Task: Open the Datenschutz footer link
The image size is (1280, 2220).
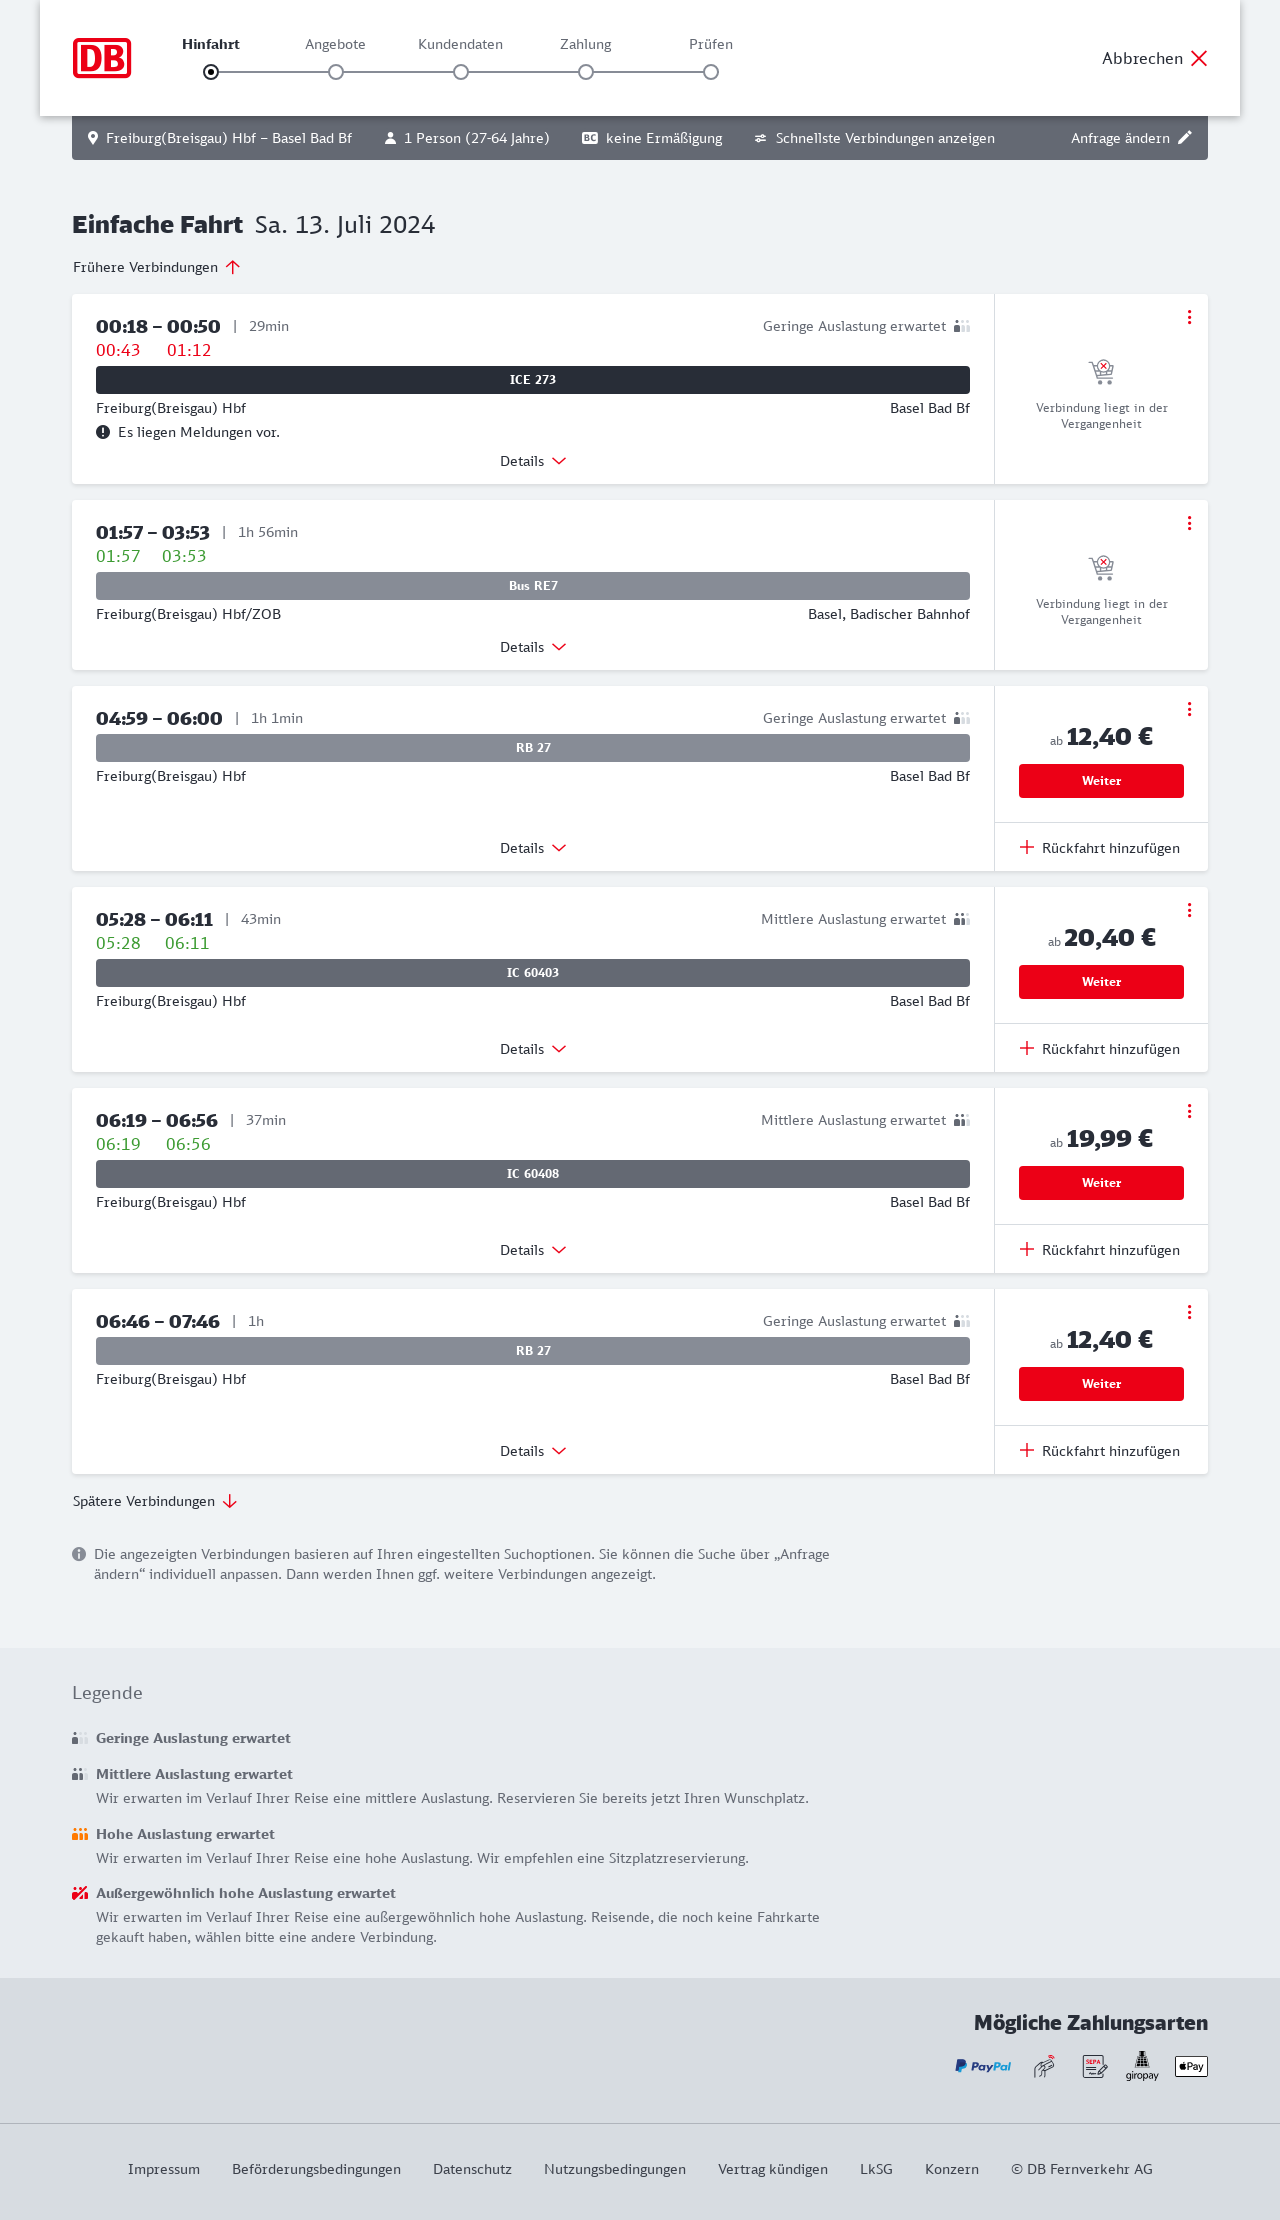Action: click(x=472, y=2169)
